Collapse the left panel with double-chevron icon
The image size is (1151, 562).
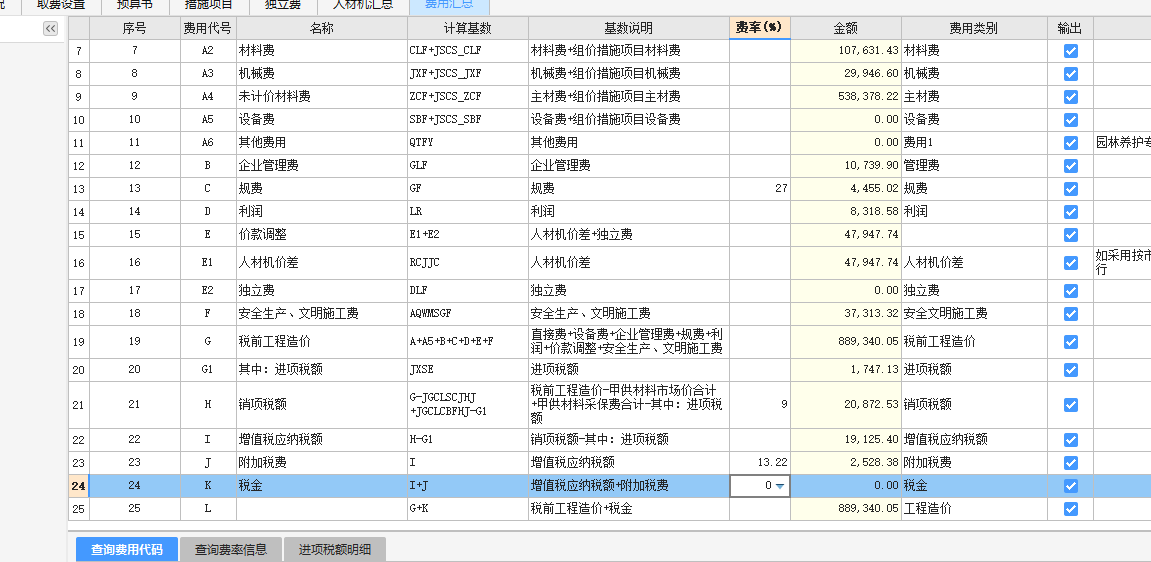pyautogui.click(x=50, y=29)
